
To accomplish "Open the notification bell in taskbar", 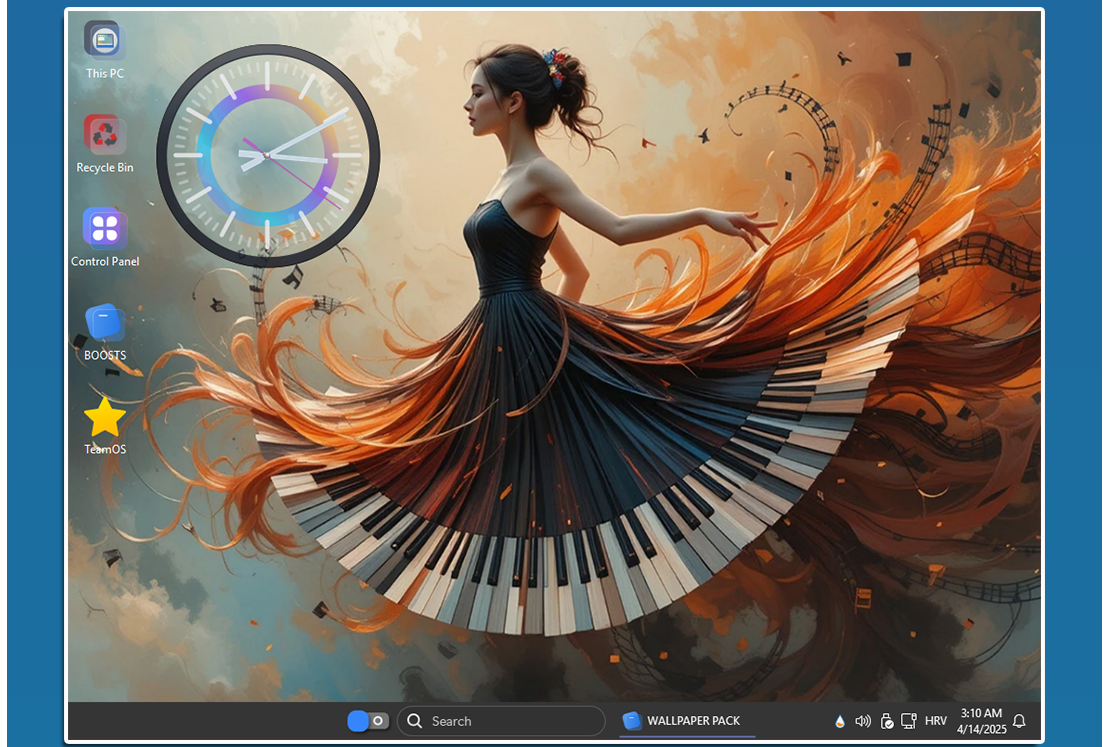I will [x=1019, y=721].
